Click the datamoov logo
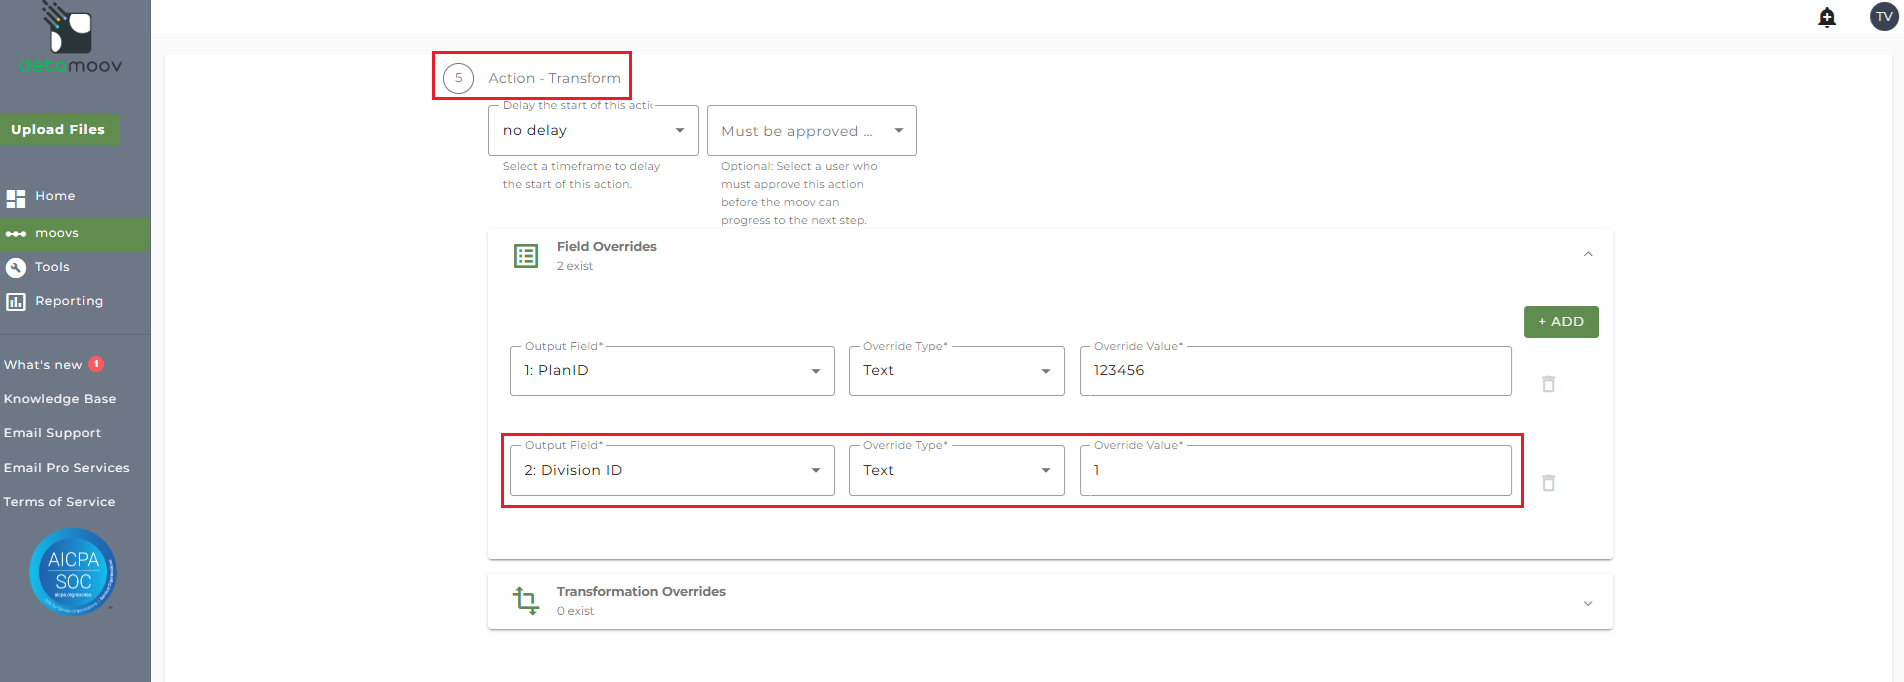The height and width of the screenshot is (682, 1904). pos(70,39)
